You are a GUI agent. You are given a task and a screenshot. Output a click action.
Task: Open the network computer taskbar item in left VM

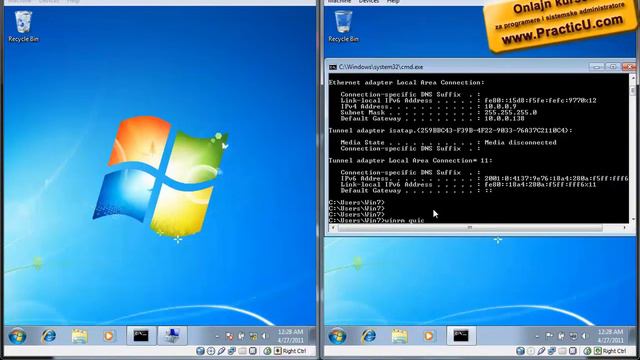[x=172, y=336]
